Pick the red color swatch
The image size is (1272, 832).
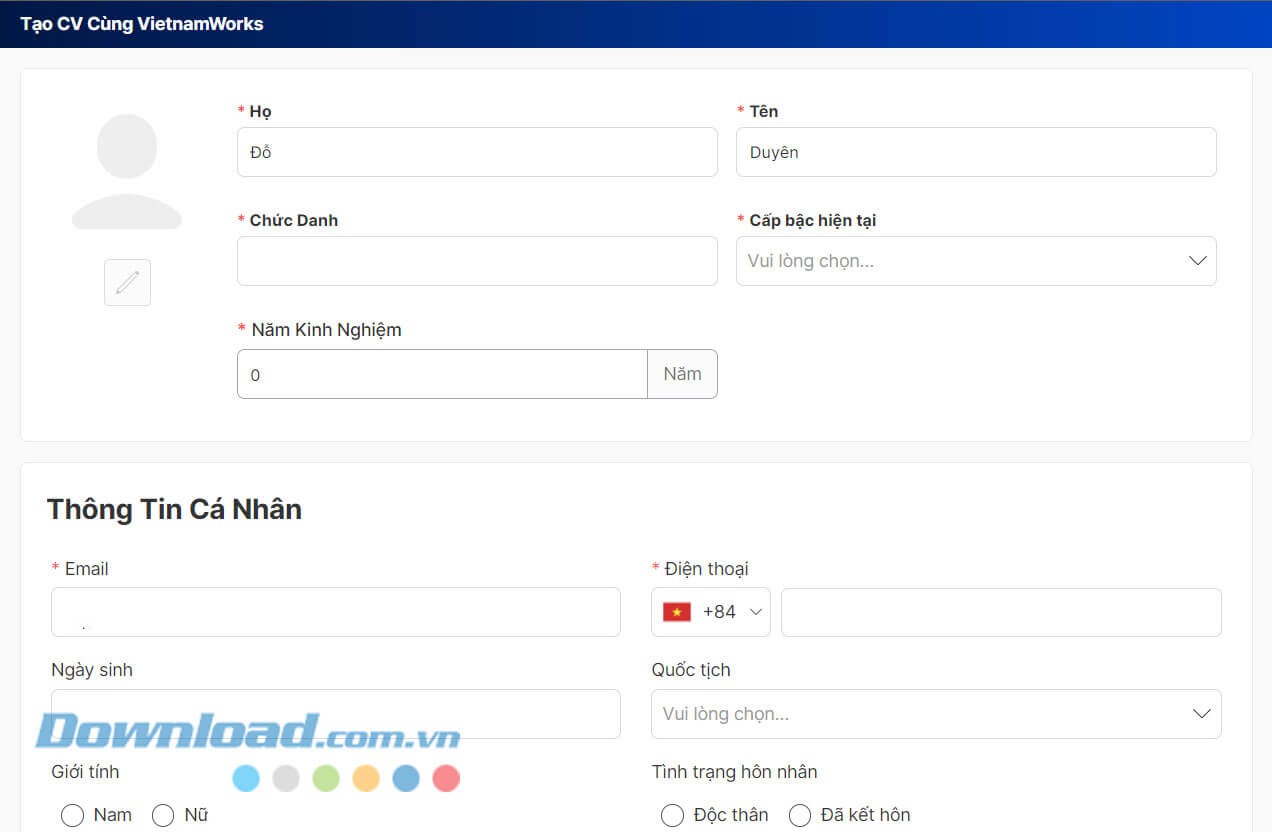point(446,778)
